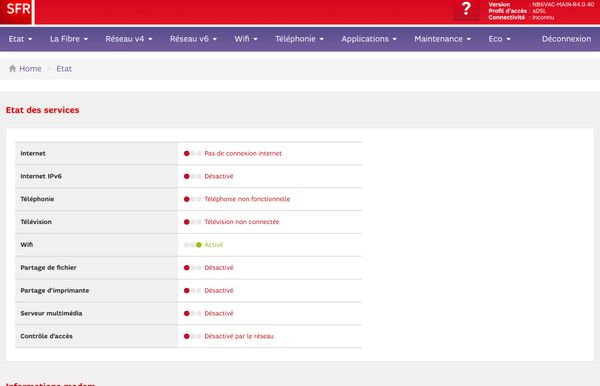The height and width of the screenshot is (386, 600).
Task: Click 'Téléphonie non fonctionnelle' status text
Action: tap(247, 199)
